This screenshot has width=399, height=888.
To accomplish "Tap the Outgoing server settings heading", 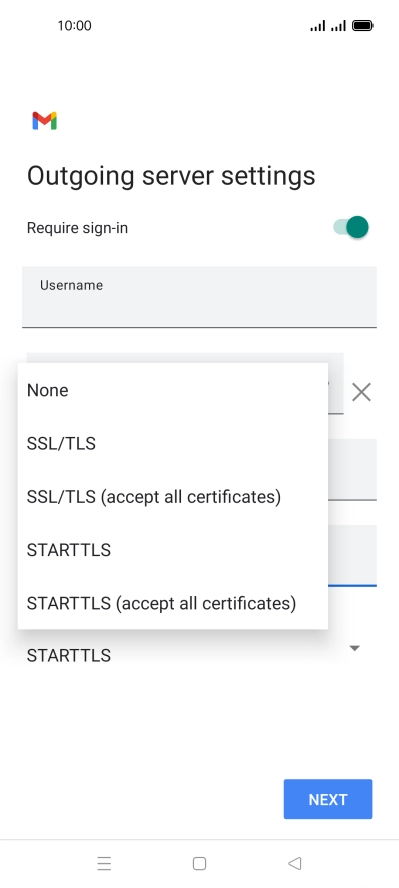I will (171, 176).
